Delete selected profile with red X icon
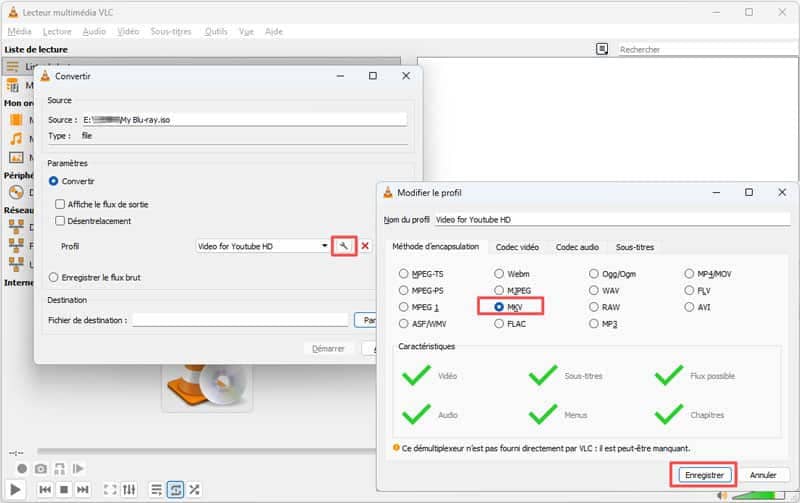This screenshot has height=503, width=800. (x=365, y=246)
